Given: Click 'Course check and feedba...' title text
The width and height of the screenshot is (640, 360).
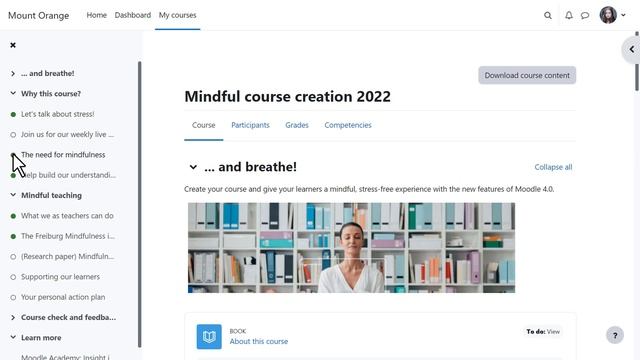Looking at the screenshot, I should [x=69, y=317].
